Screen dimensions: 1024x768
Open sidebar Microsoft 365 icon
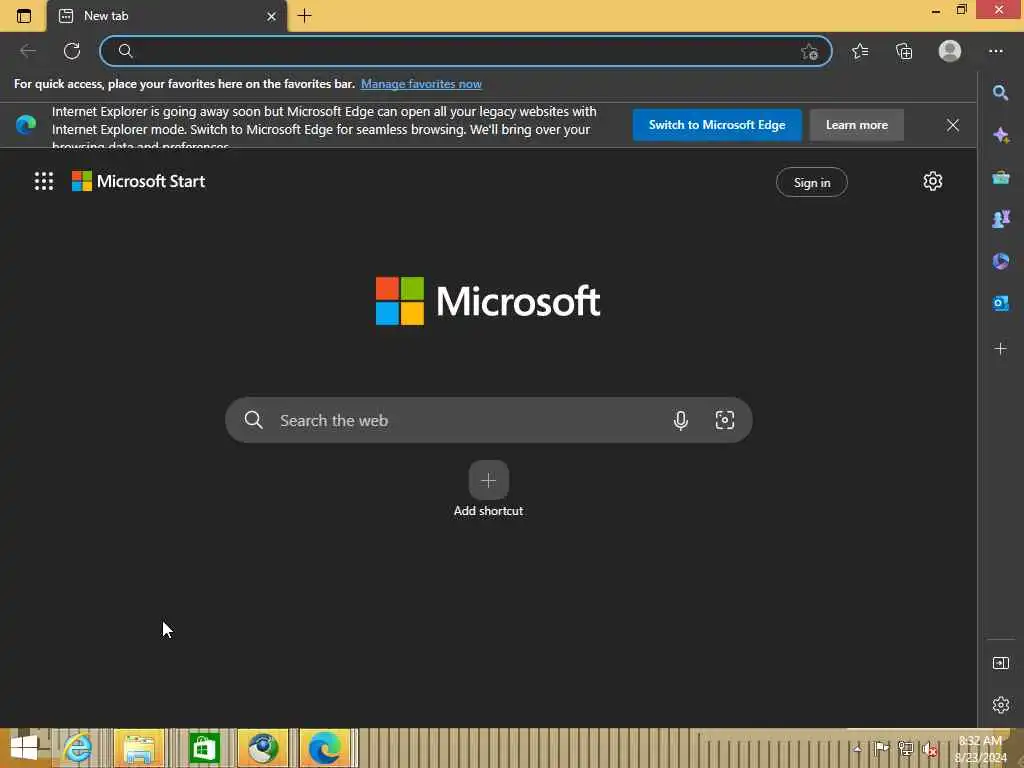point(1000,261)
